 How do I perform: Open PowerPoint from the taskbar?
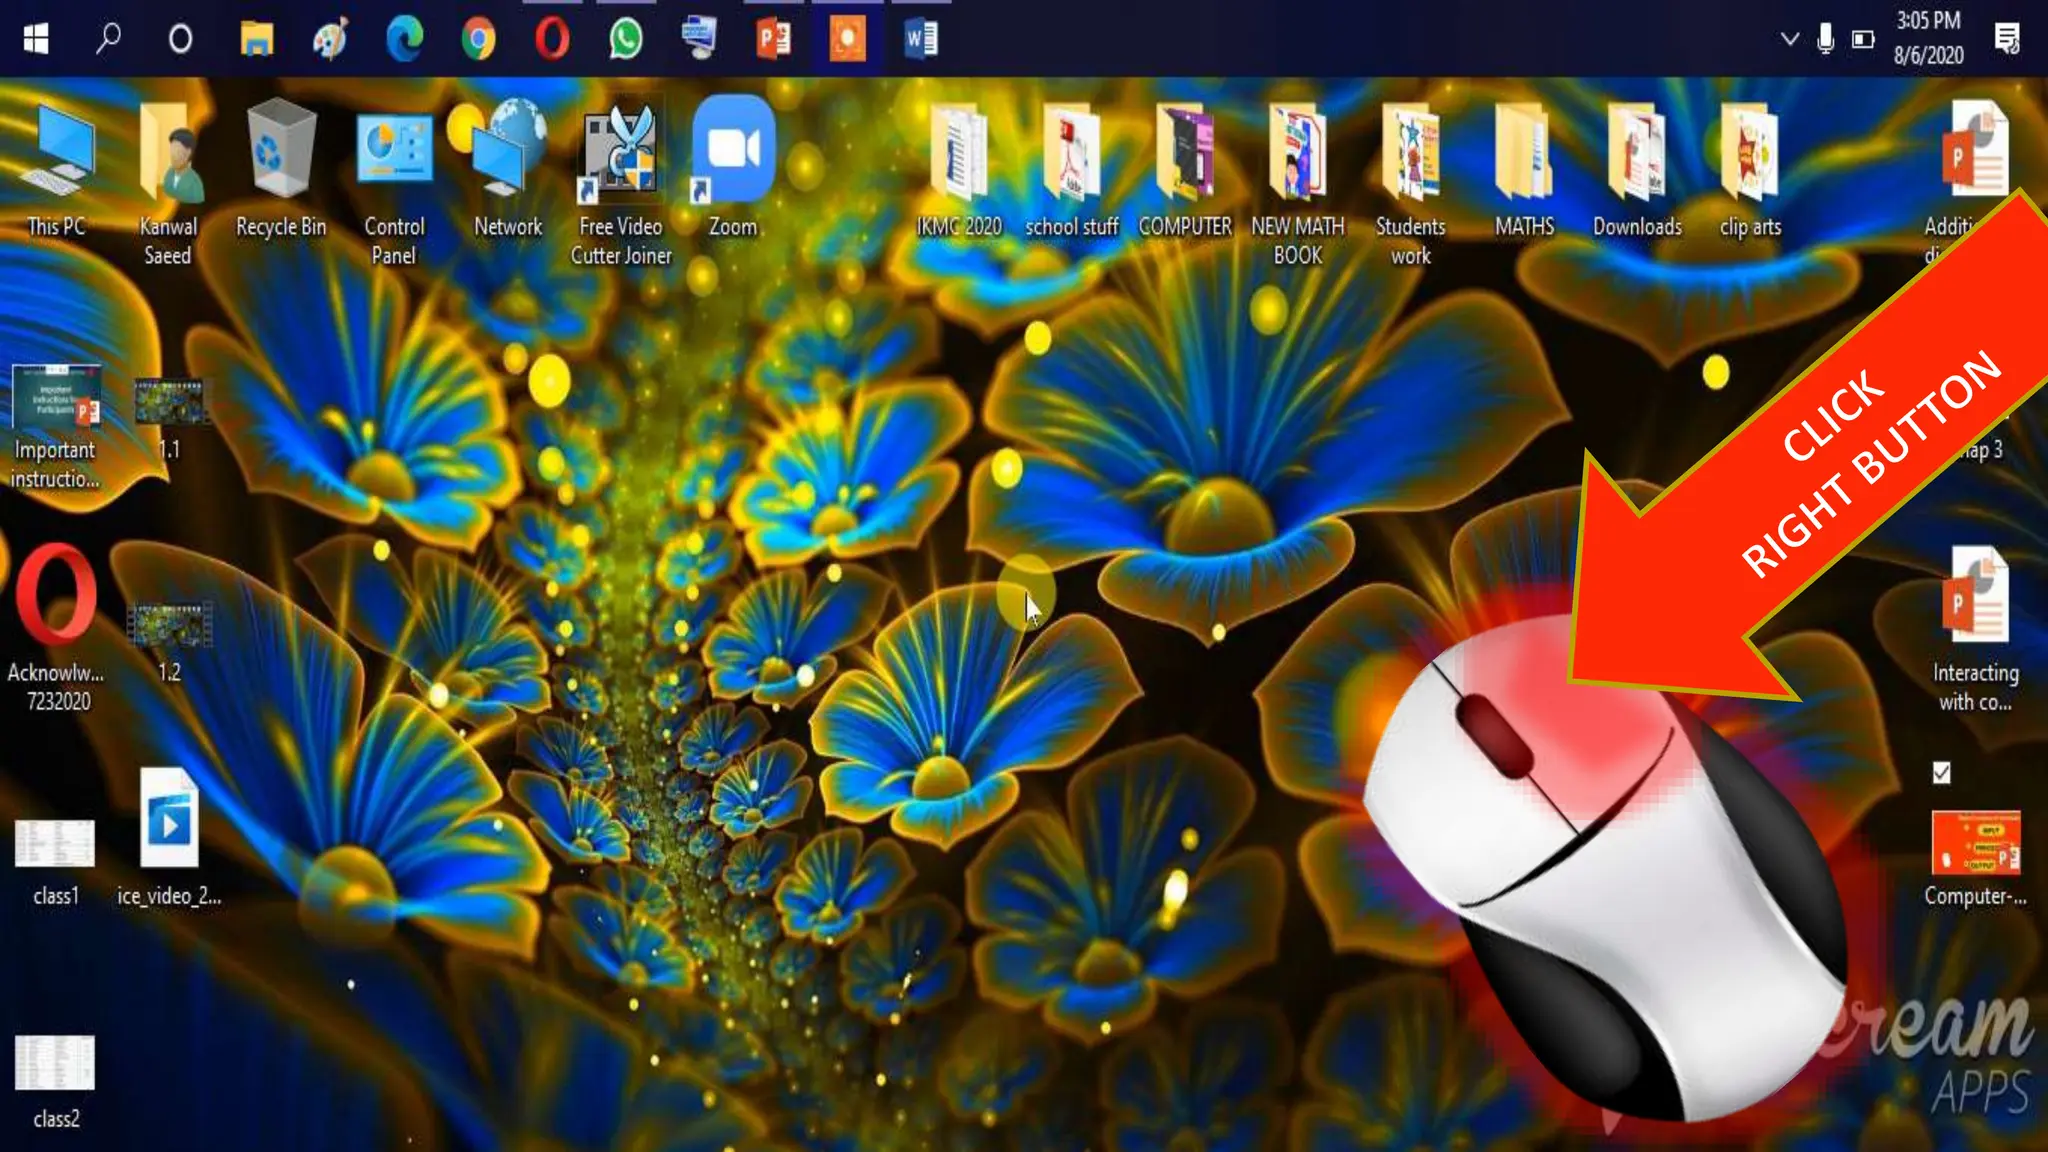773,40
